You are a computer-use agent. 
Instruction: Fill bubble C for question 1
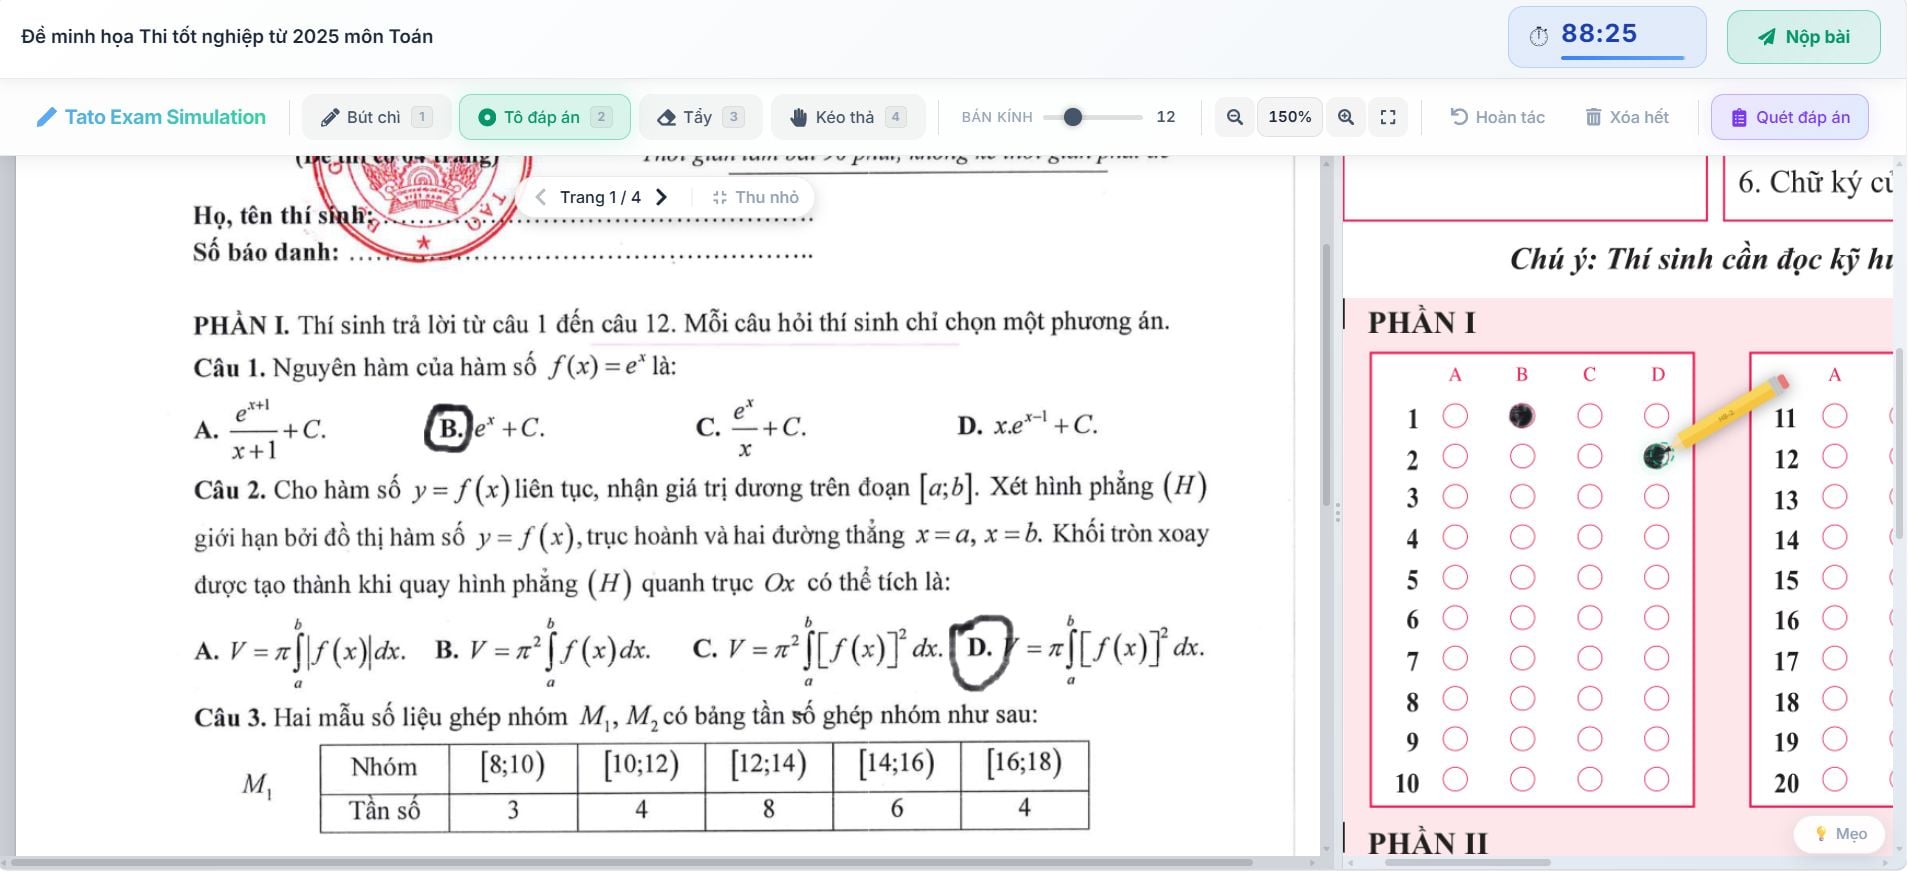(1590, 416)
